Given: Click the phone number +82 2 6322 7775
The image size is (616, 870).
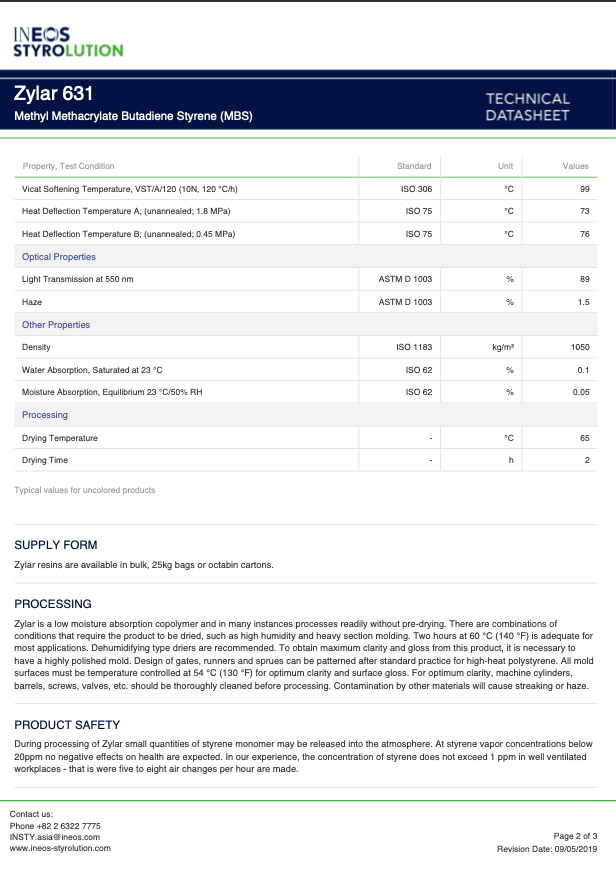Looking at the screenshot, I should click(55, 826).
